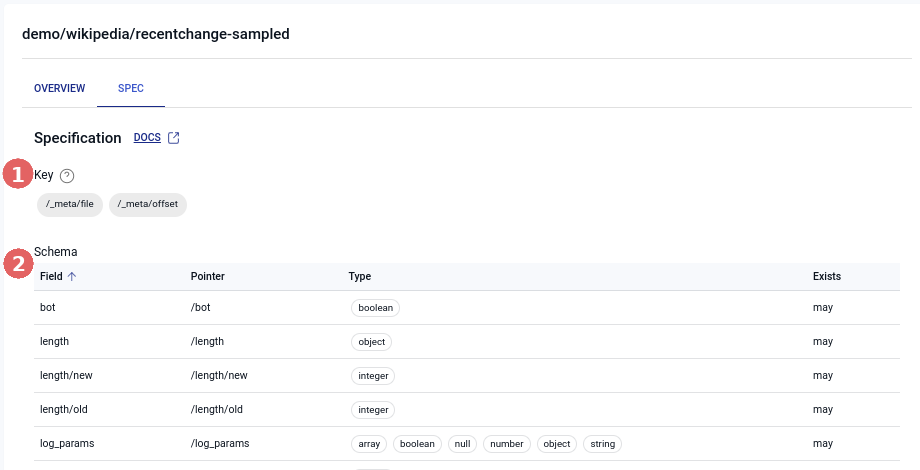Click the Exists column header
The image size is (920, 470).
click(826, 276)
